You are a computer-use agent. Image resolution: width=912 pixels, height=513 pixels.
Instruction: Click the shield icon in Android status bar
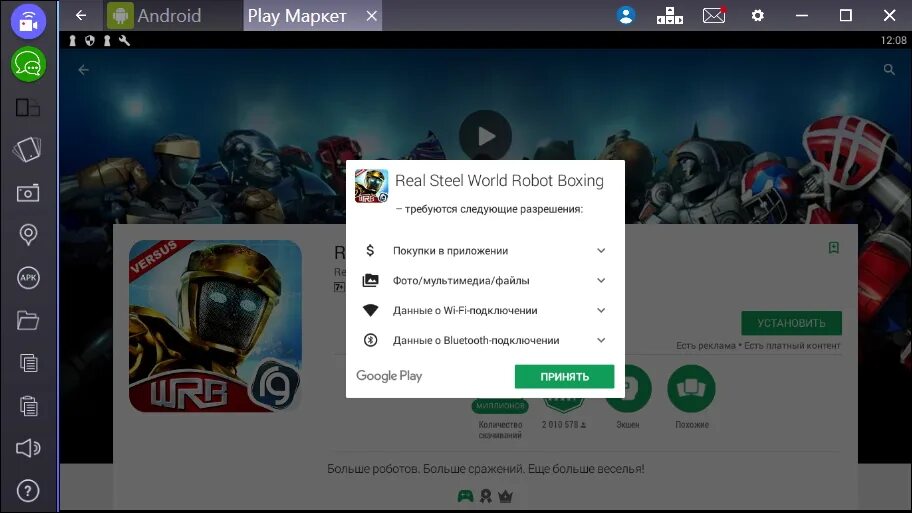90,40
